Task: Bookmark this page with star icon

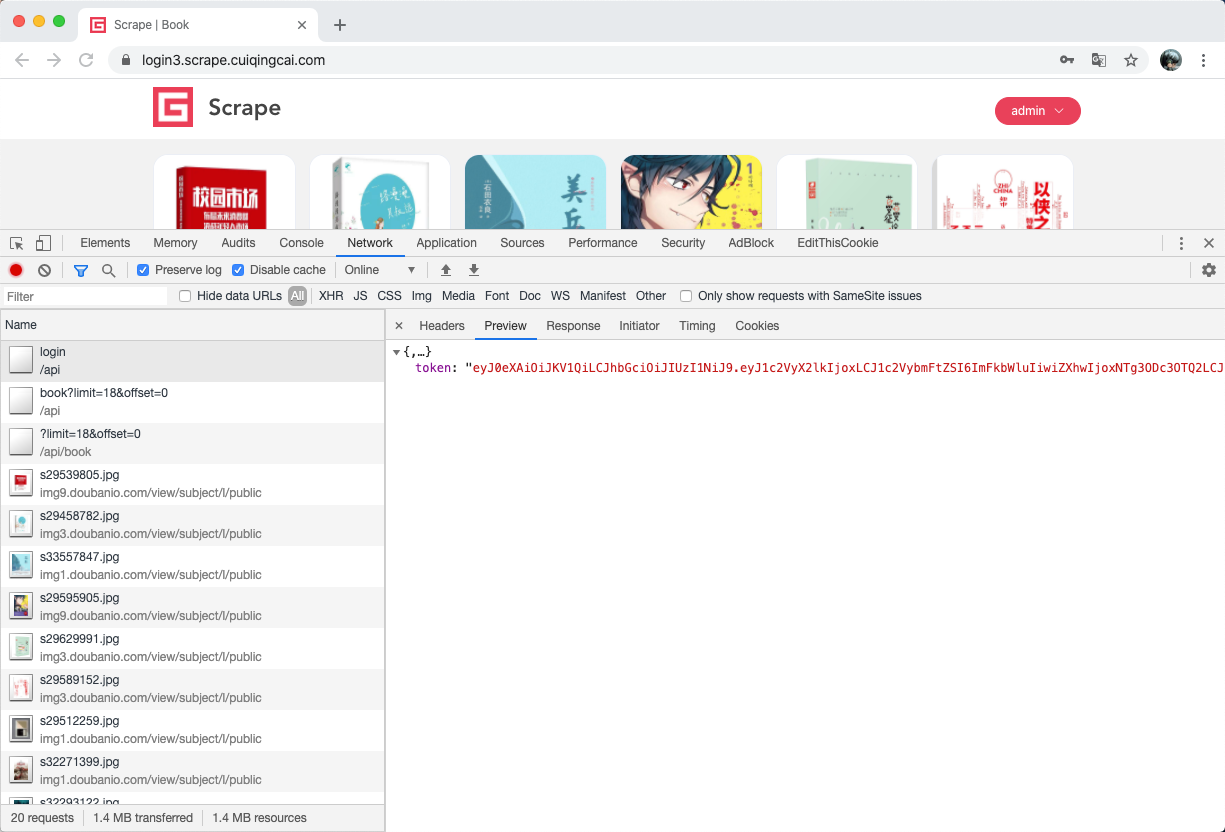Action: click(1131, 60)
